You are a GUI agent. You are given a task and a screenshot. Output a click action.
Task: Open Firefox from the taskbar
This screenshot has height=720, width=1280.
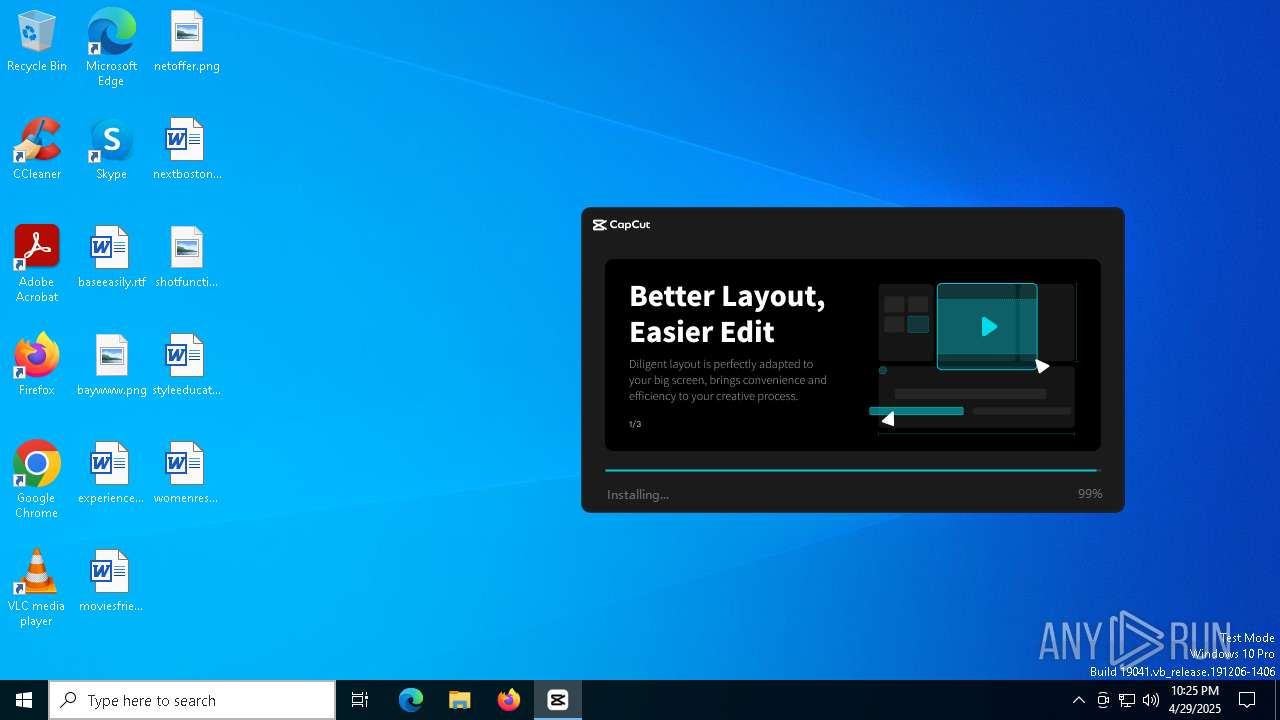(x=509, y=700)
